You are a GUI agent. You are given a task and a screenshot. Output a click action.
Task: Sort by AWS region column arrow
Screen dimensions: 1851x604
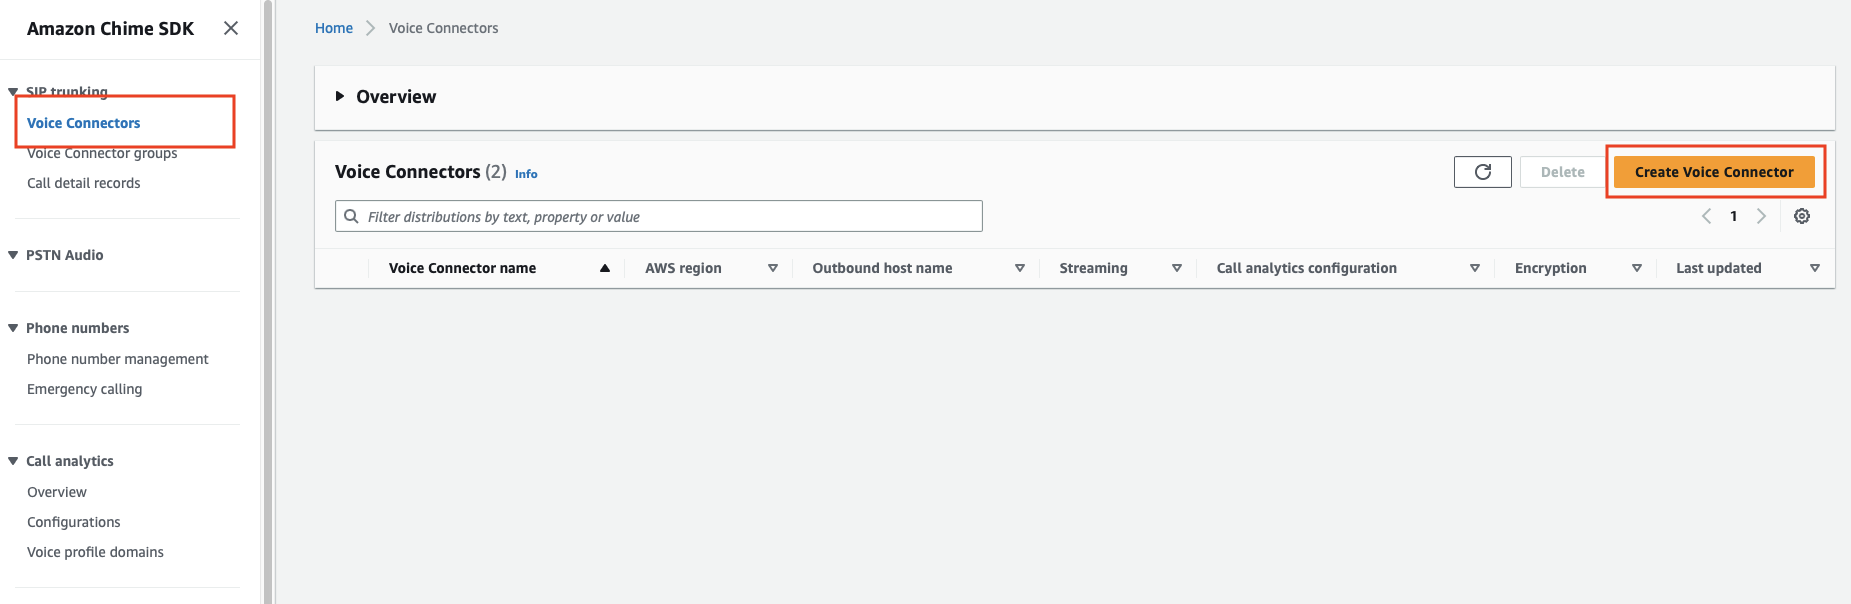[x=773, y=268]
